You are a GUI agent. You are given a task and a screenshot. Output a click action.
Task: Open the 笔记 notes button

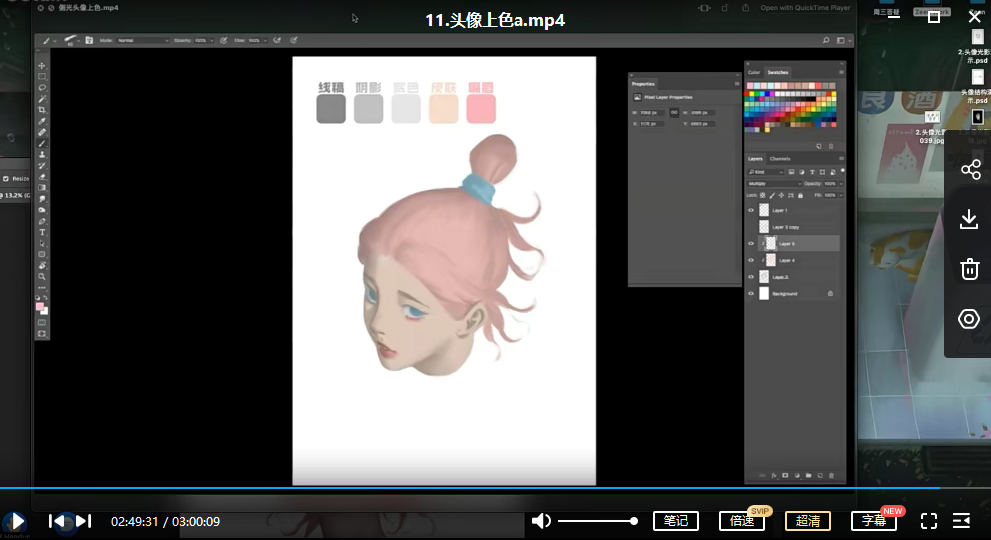coord(676,521)
